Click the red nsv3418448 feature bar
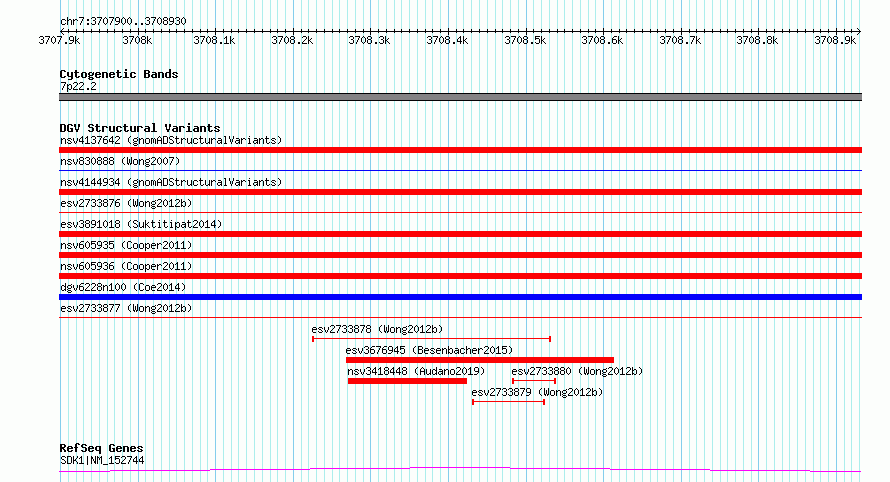 (407, 381)
